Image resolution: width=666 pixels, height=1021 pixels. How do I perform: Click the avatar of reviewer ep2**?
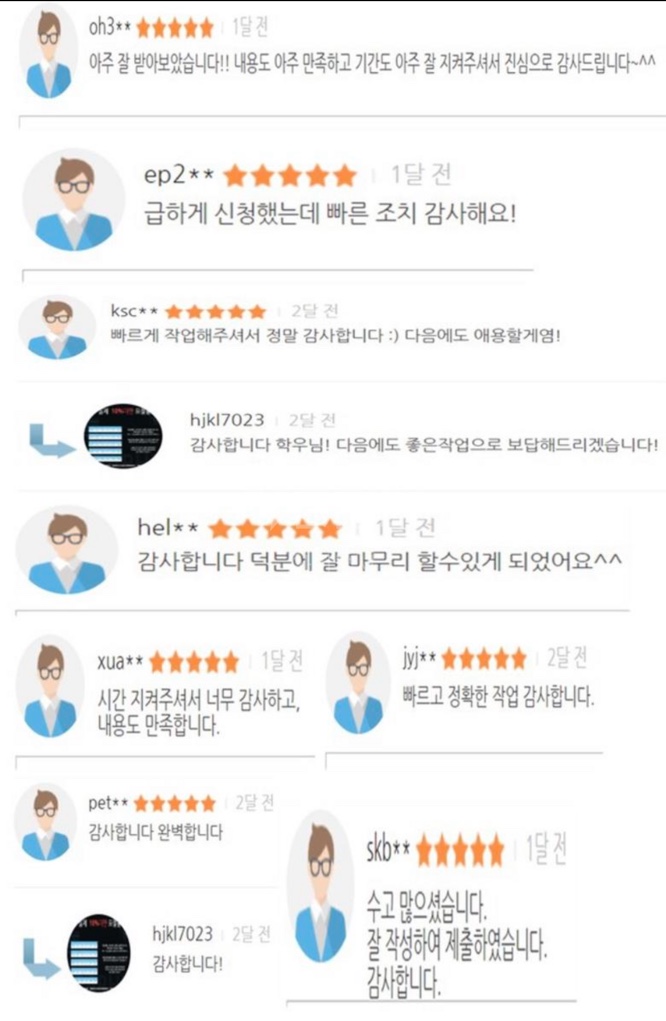pos(74,201)
